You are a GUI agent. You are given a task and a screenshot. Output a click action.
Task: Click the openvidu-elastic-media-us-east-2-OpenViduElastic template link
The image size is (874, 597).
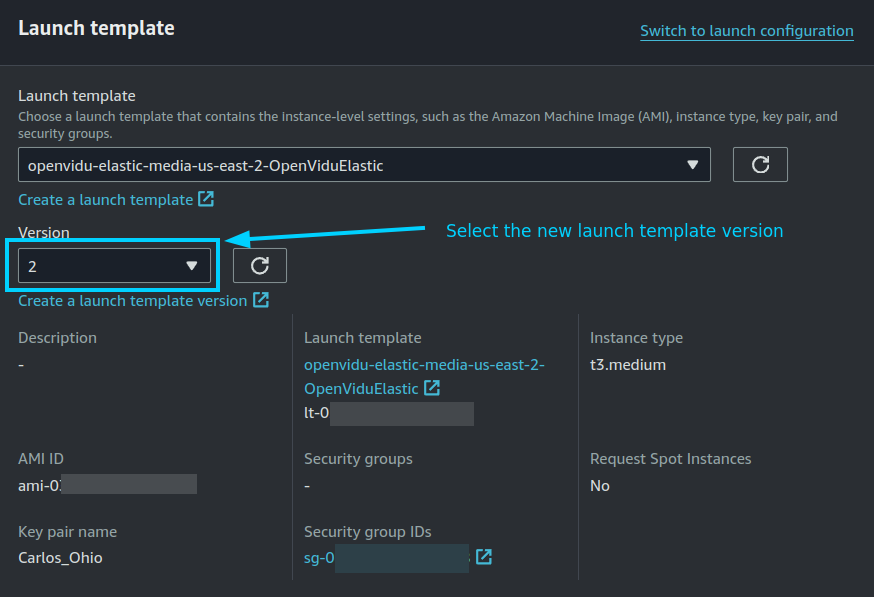pos(424,376)
